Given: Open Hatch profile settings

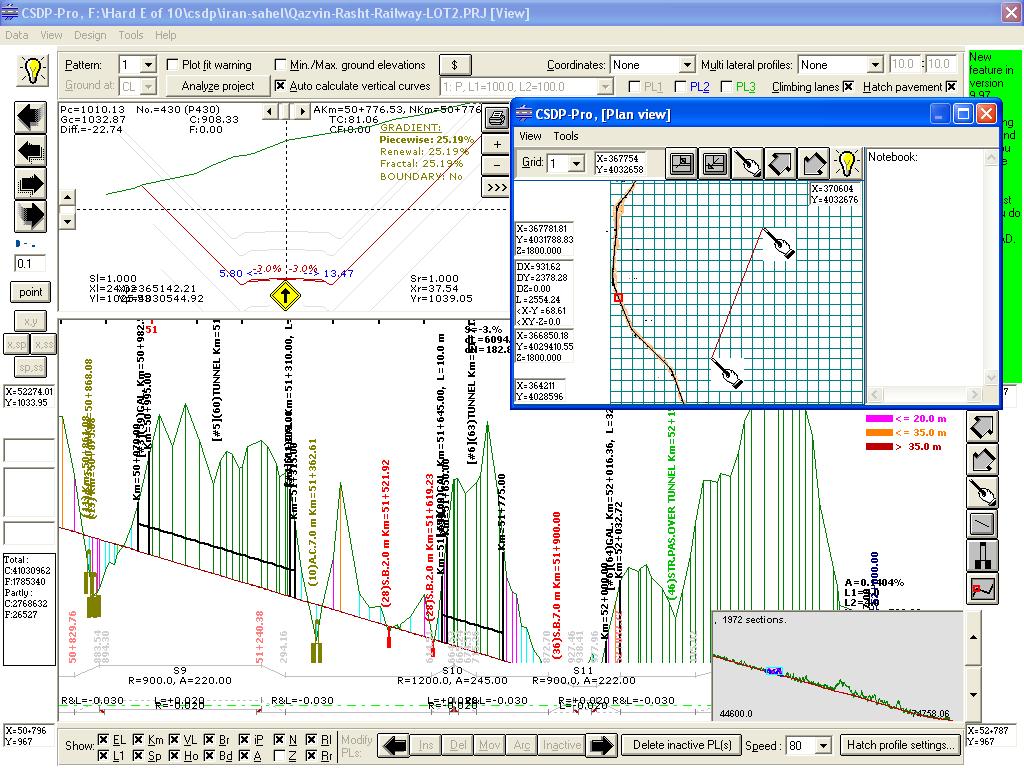Looking at the screenshot, I should [x=900, y=745].
